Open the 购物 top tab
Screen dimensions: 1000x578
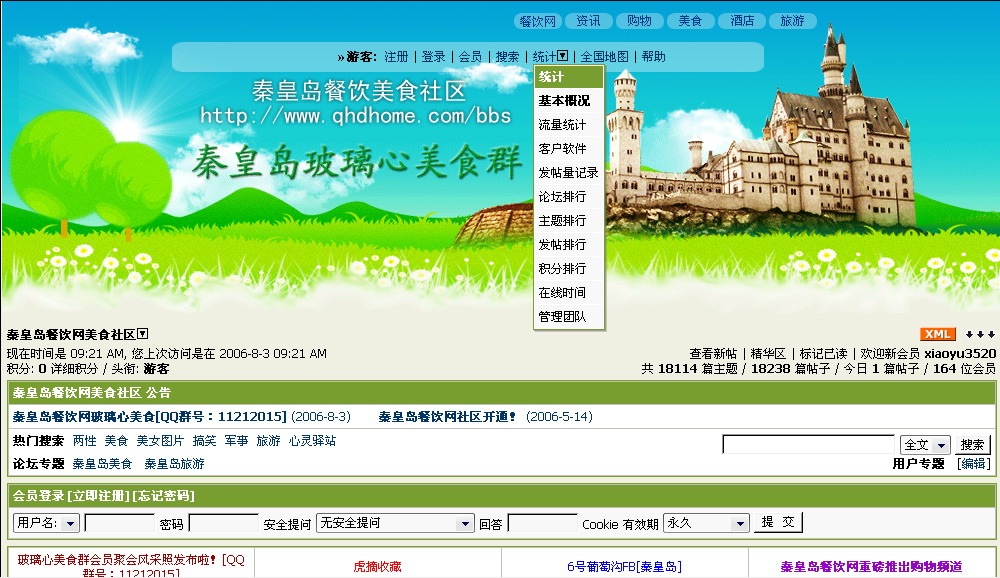tap(639, 21)
